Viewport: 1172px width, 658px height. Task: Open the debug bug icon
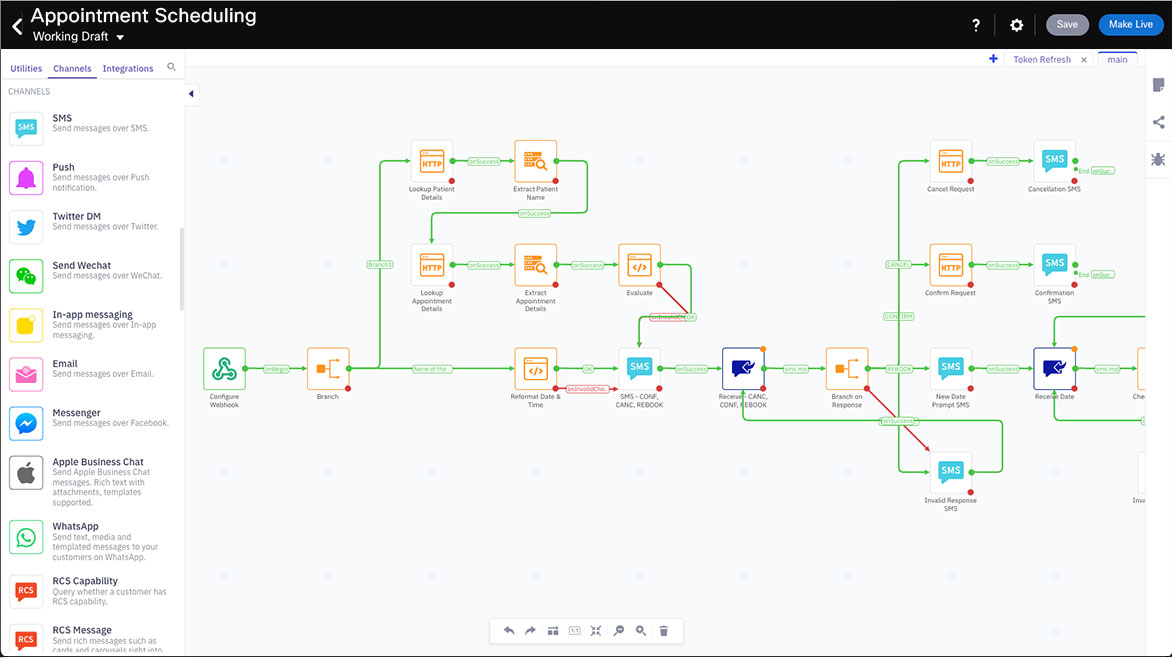point(1159,159)
